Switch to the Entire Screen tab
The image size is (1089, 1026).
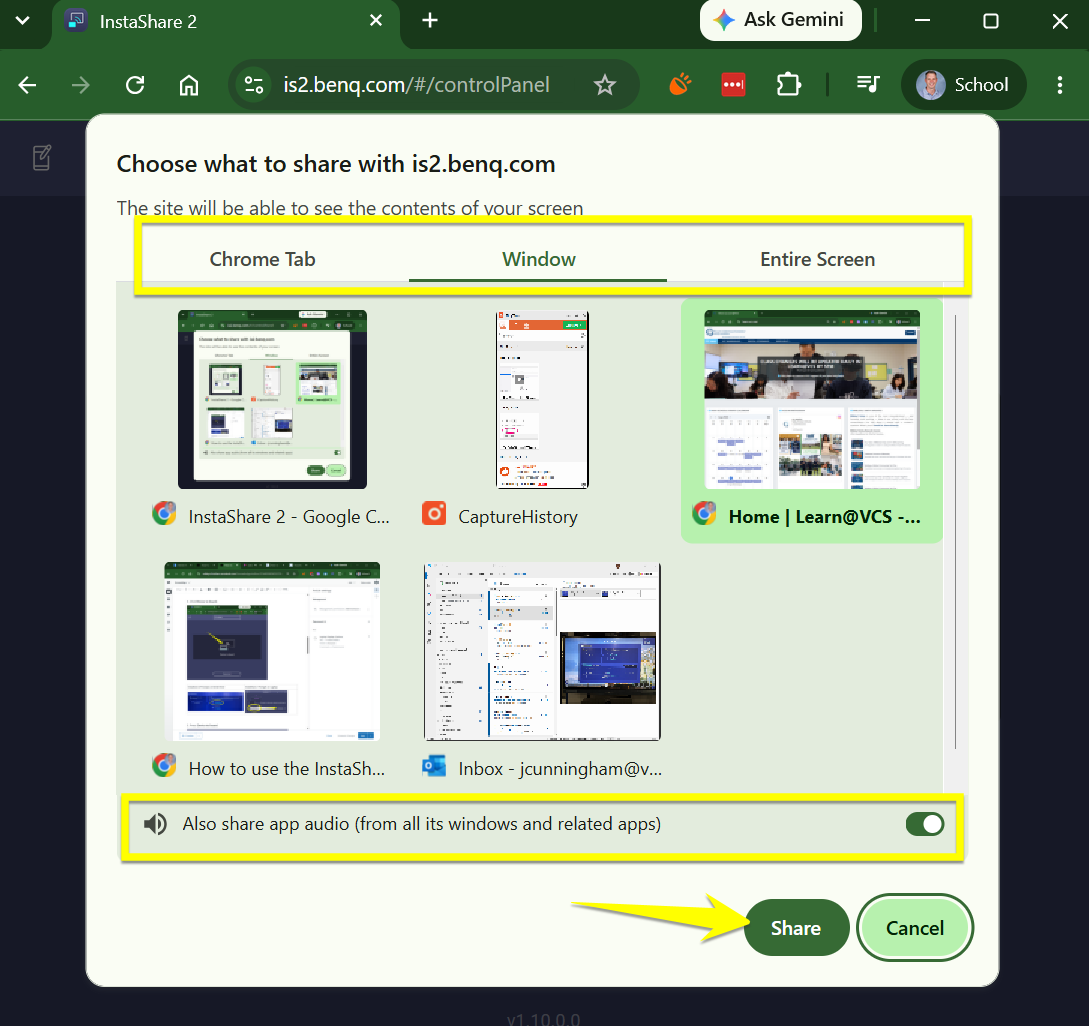817,259
